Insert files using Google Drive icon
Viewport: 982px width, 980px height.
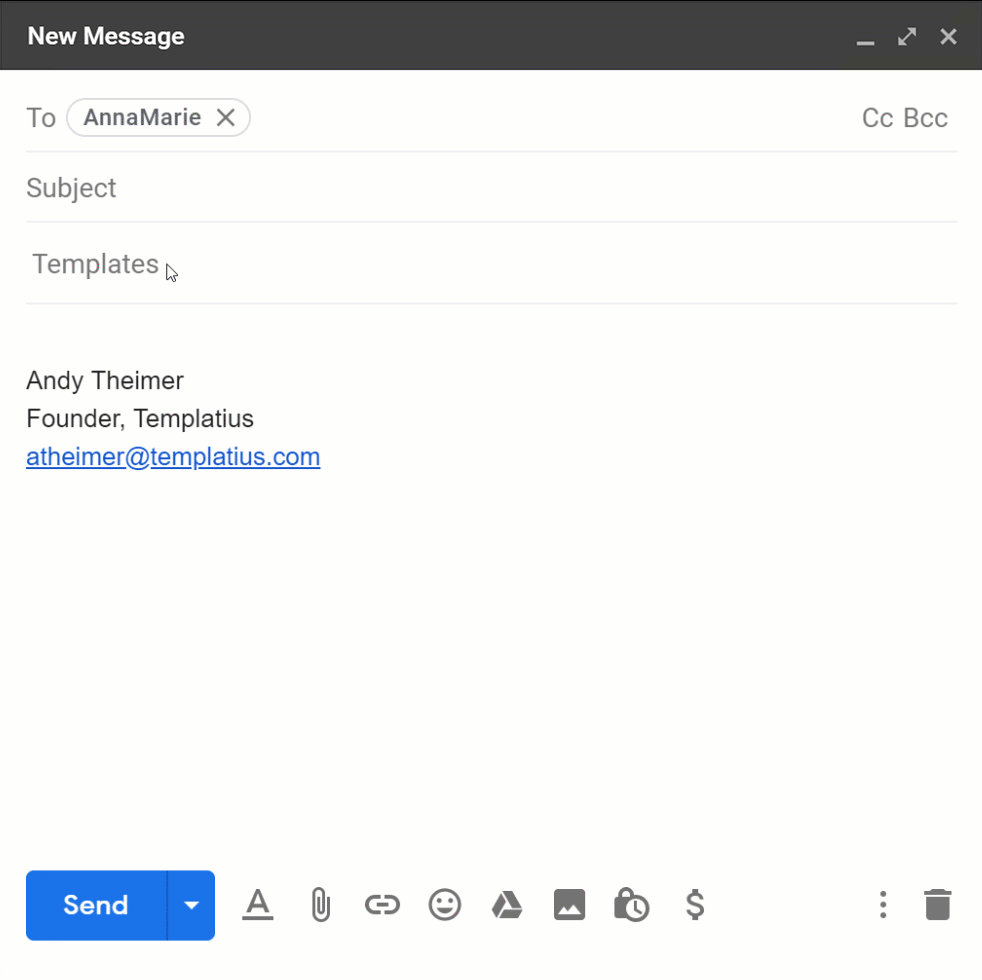pos(507,905)
